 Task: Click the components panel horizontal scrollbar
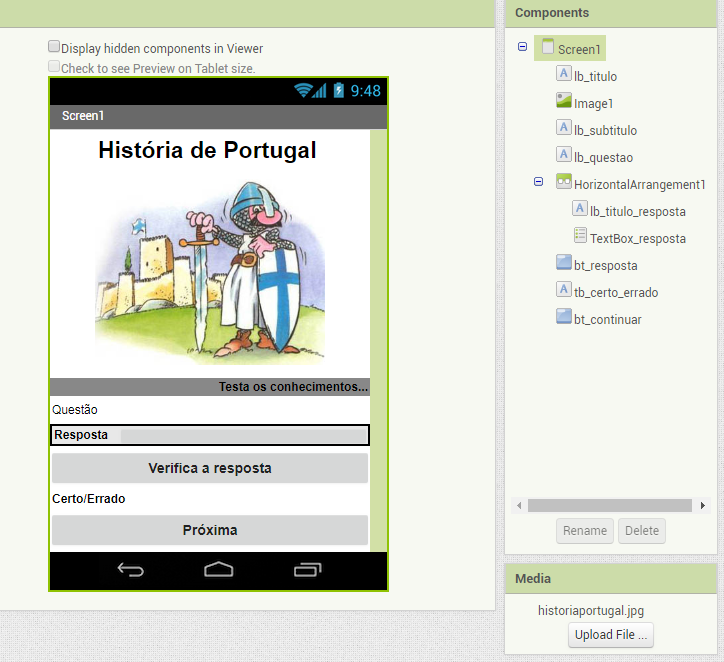click(609, 506)
